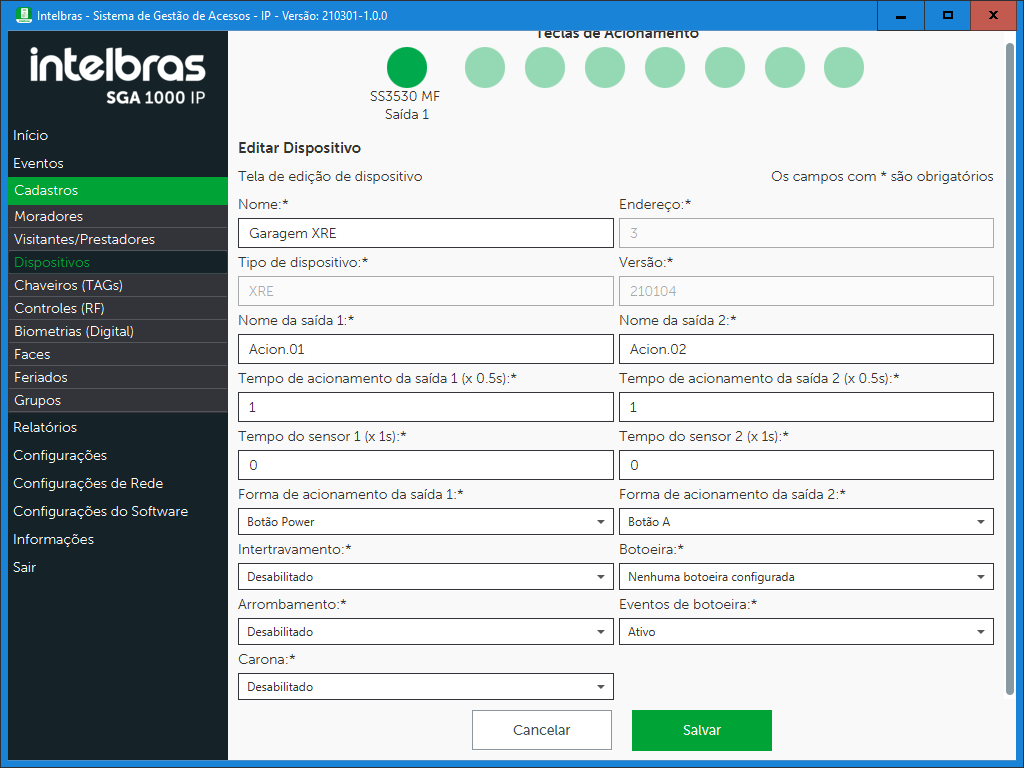
Task: Click the Cancelar button
Action: [x=541, y=730]
